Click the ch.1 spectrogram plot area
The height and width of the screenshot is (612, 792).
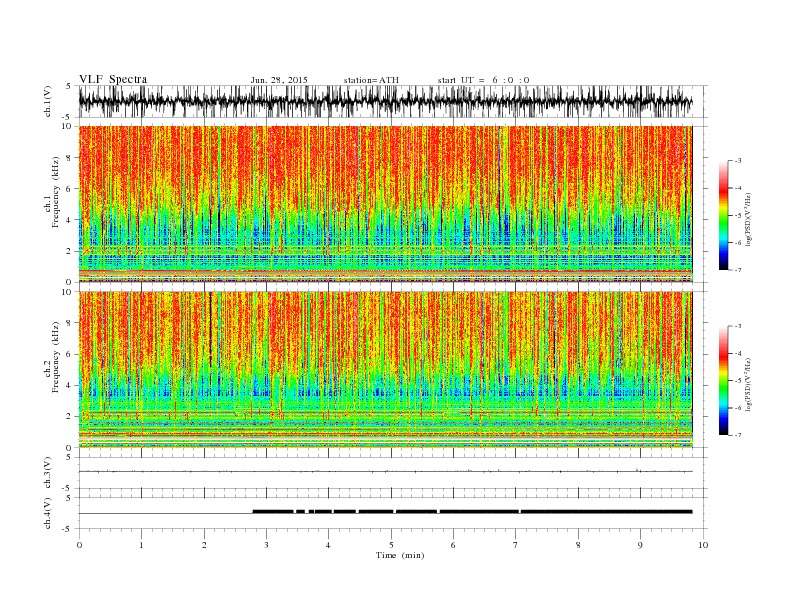tap(385, 204)
